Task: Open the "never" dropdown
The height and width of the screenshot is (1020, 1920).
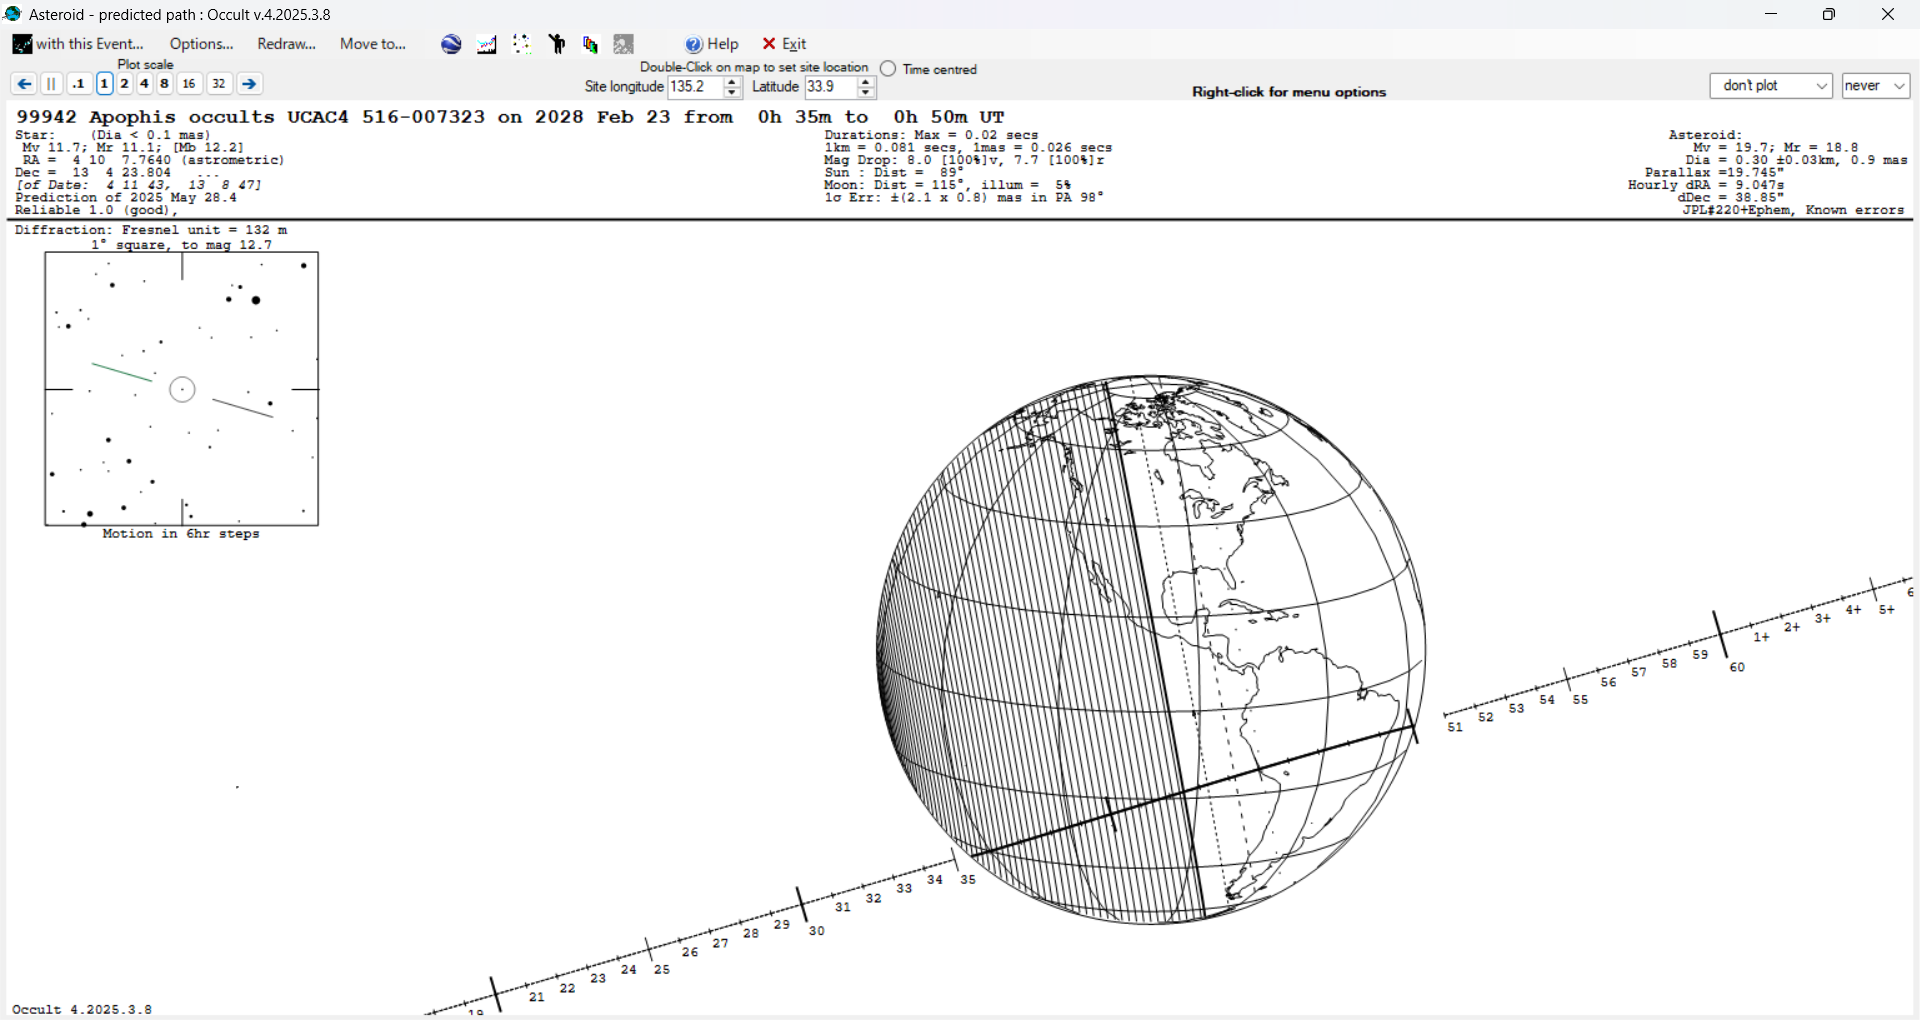Action: pos(1876,86)
